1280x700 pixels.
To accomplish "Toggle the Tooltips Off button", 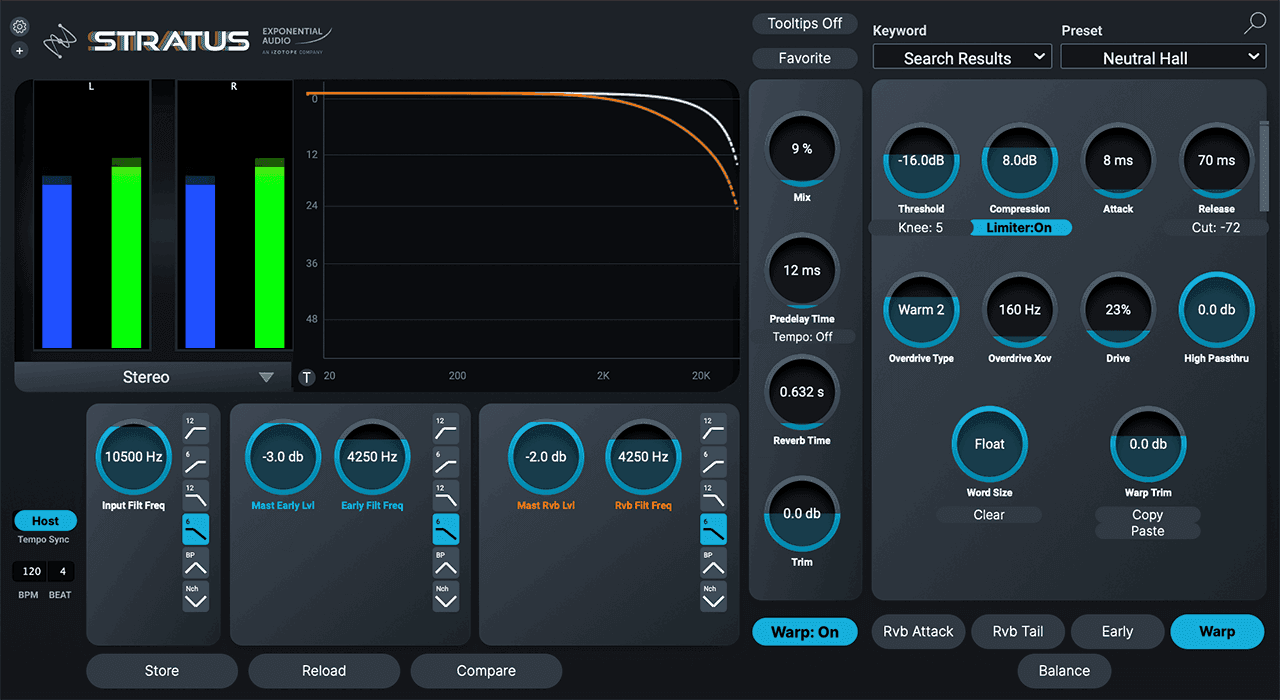I will (x=805, y=23).
